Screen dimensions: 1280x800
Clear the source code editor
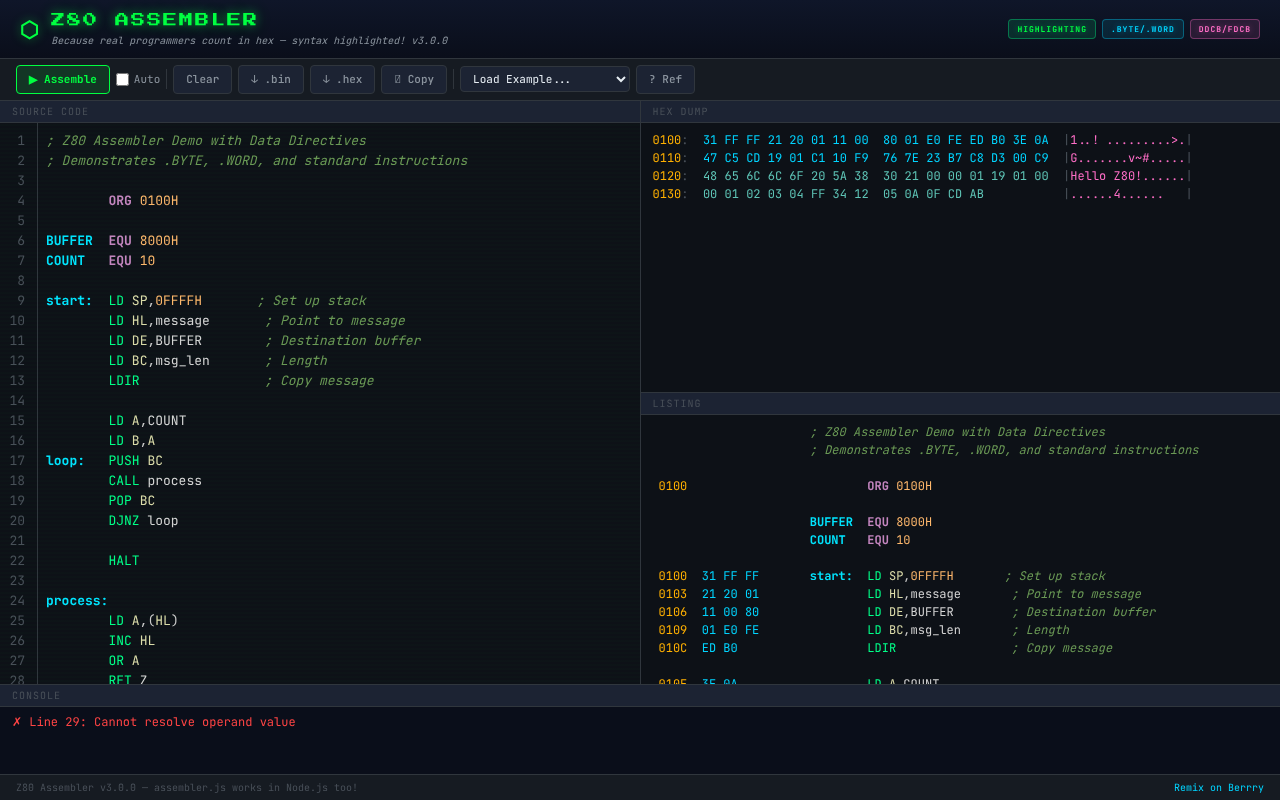202,80
